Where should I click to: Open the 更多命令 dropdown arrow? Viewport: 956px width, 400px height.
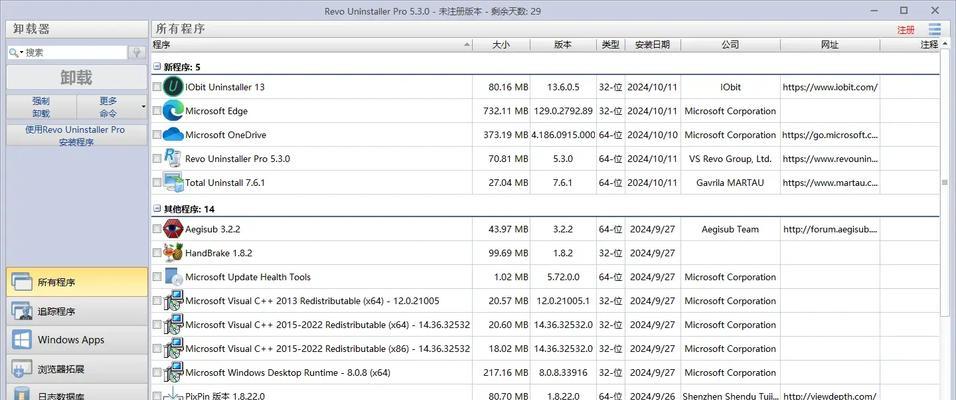point(143,107)
